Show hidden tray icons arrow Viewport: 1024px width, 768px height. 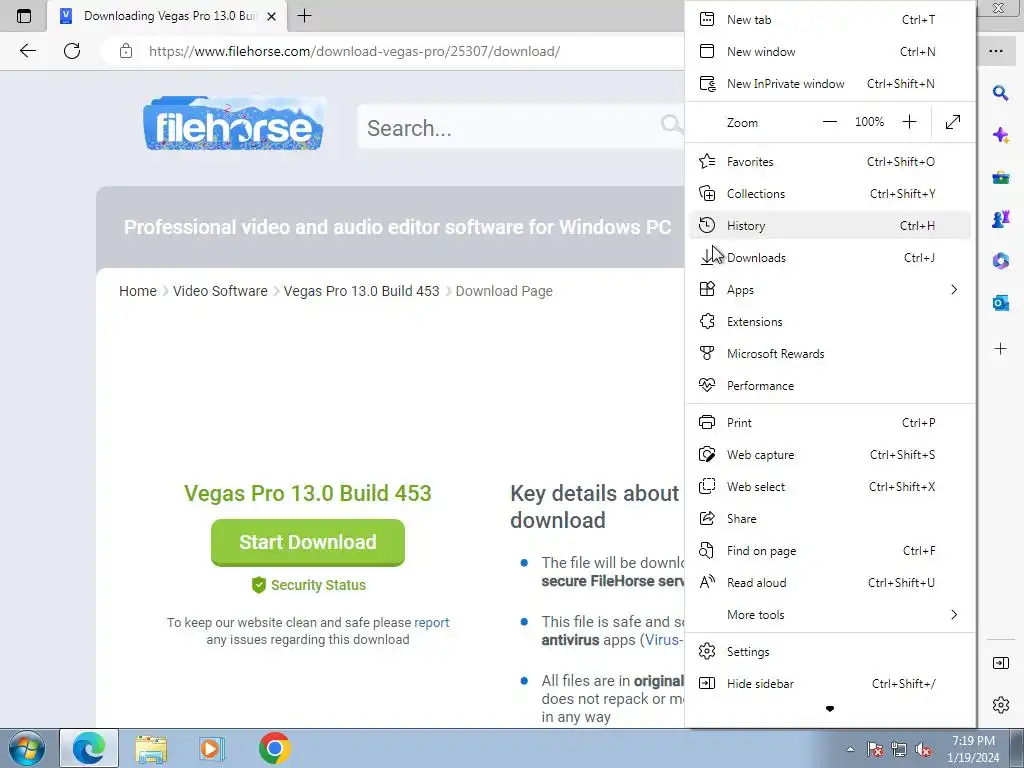tap(850, 749)
